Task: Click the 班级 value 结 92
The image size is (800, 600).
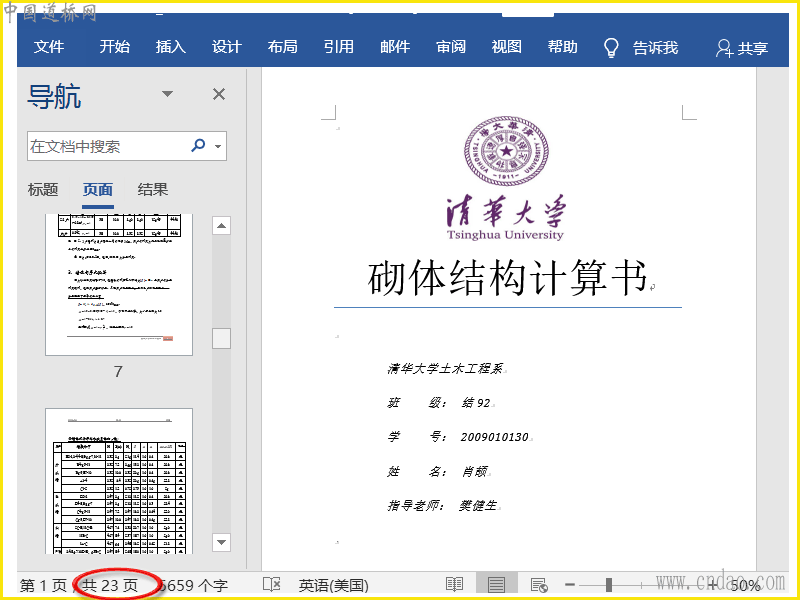Action: click(476, 403)
